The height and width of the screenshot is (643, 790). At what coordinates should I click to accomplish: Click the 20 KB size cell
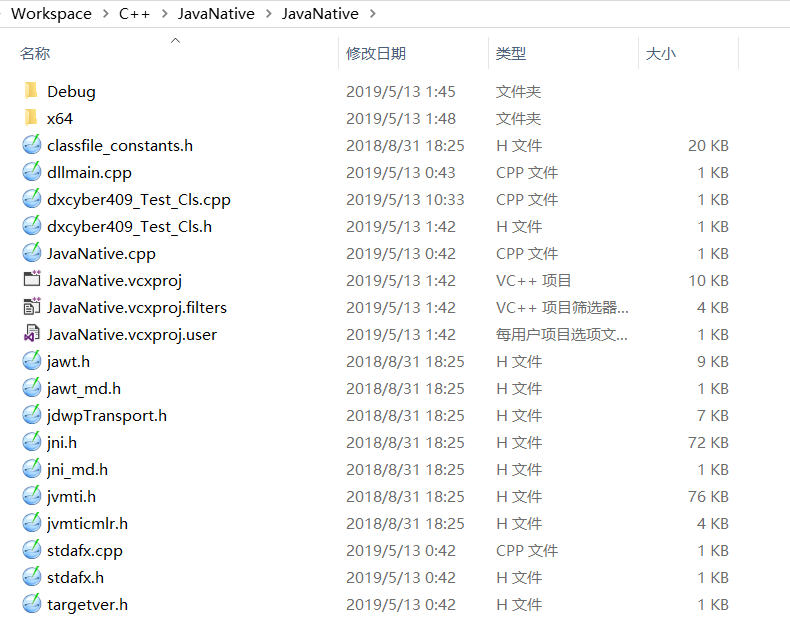(x=708, y=146)
